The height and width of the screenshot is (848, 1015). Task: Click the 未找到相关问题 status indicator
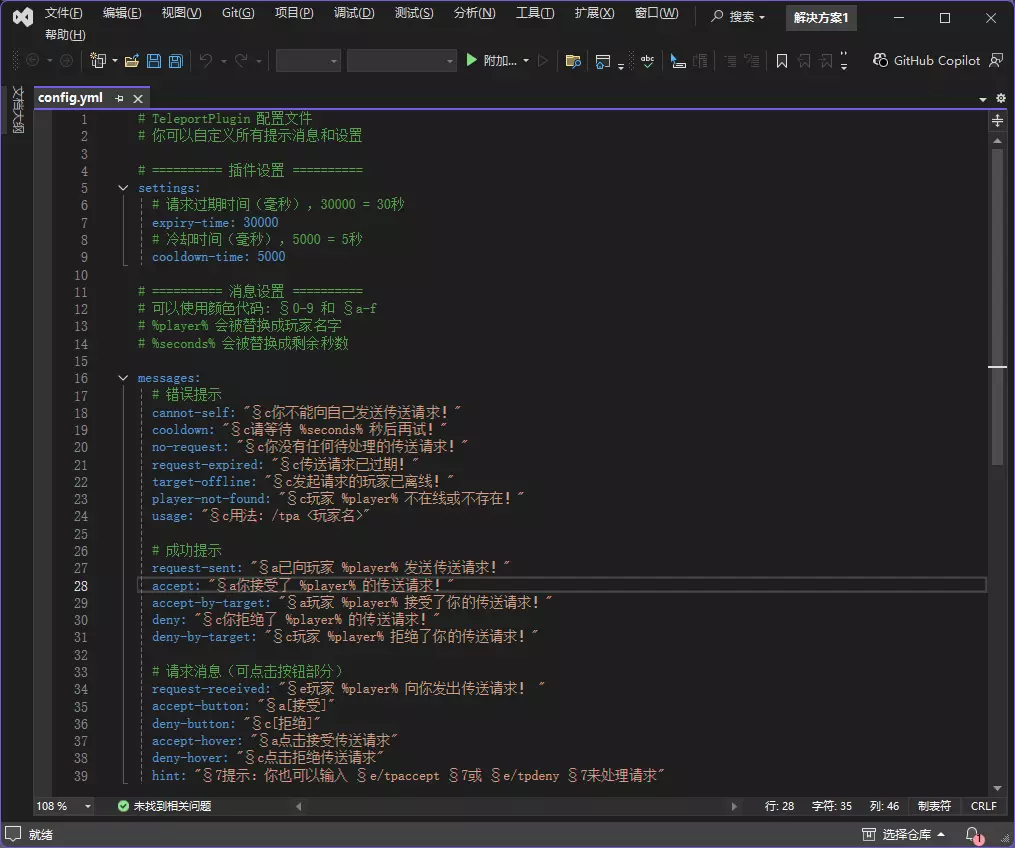click(164, 806)
